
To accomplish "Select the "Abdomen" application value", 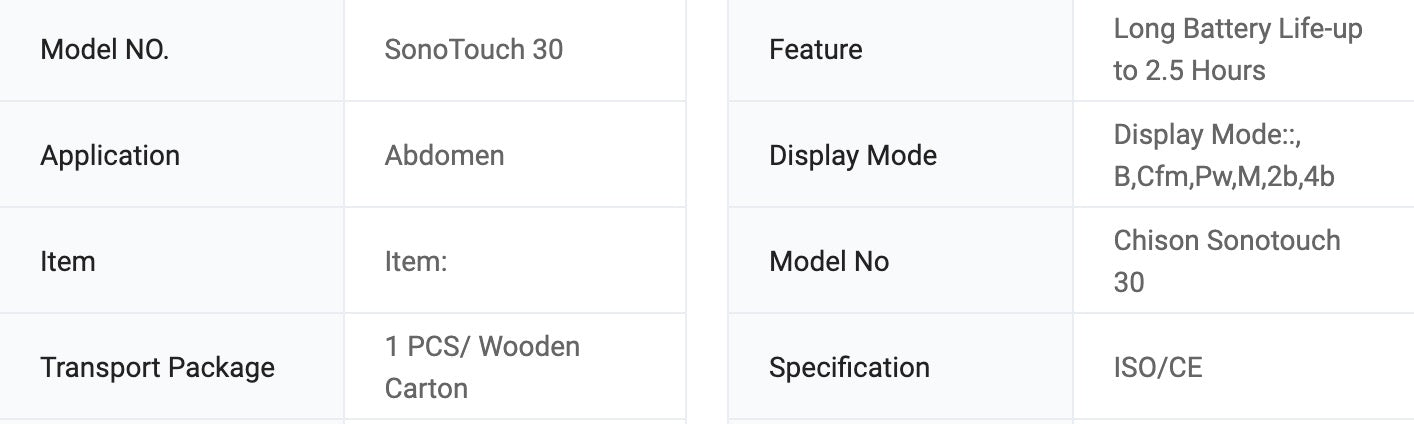I will [444, 156].
